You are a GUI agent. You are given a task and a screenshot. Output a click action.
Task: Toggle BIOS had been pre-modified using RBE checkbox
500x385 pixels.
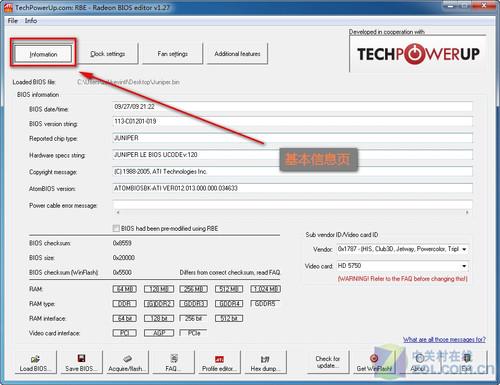[116, 228]
